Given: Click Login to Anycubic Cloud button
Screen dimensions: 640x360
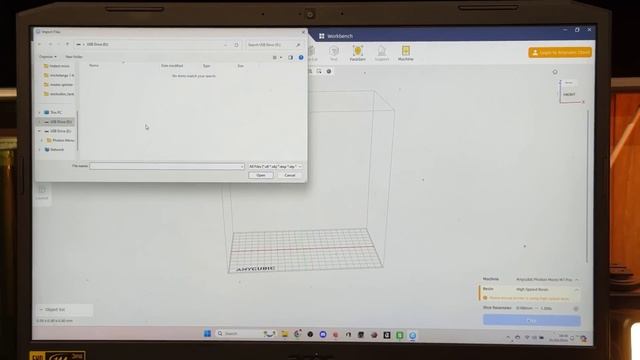Looking at the screenshot, I should [x=560, y=52].
